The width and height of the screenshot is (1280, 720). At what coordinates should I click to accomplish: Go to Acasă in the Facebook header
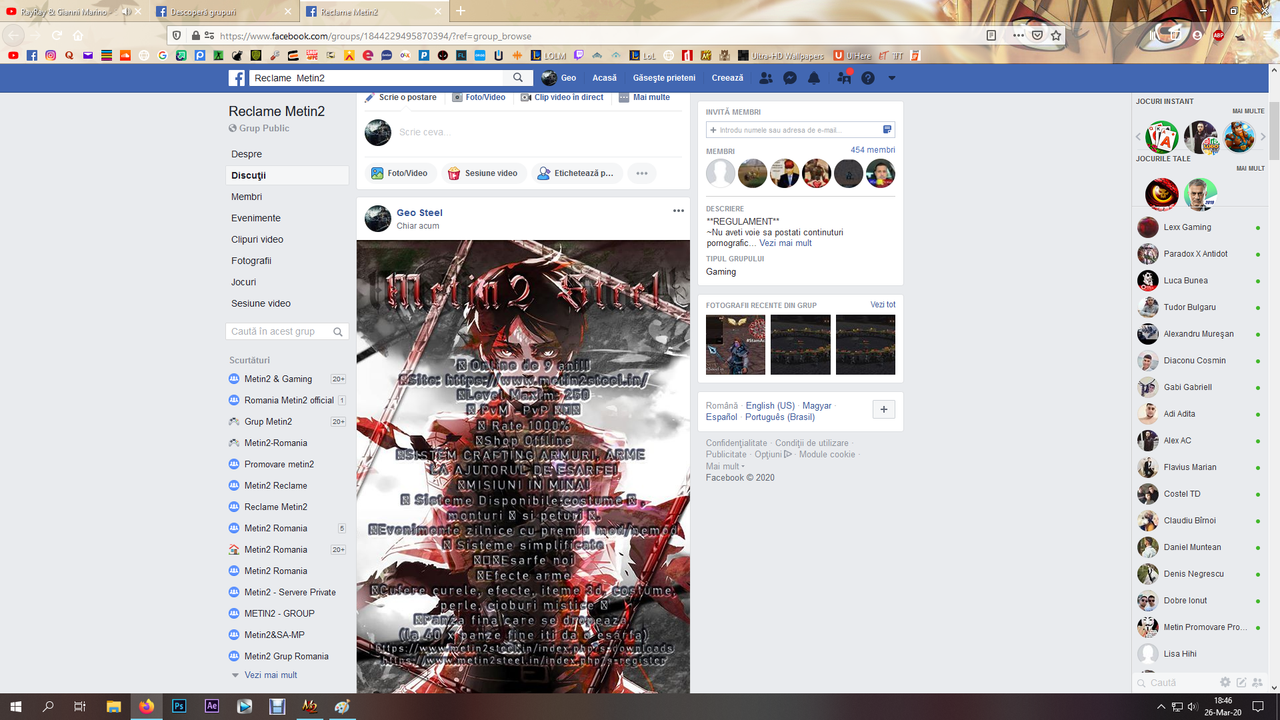tap(604, 78)
